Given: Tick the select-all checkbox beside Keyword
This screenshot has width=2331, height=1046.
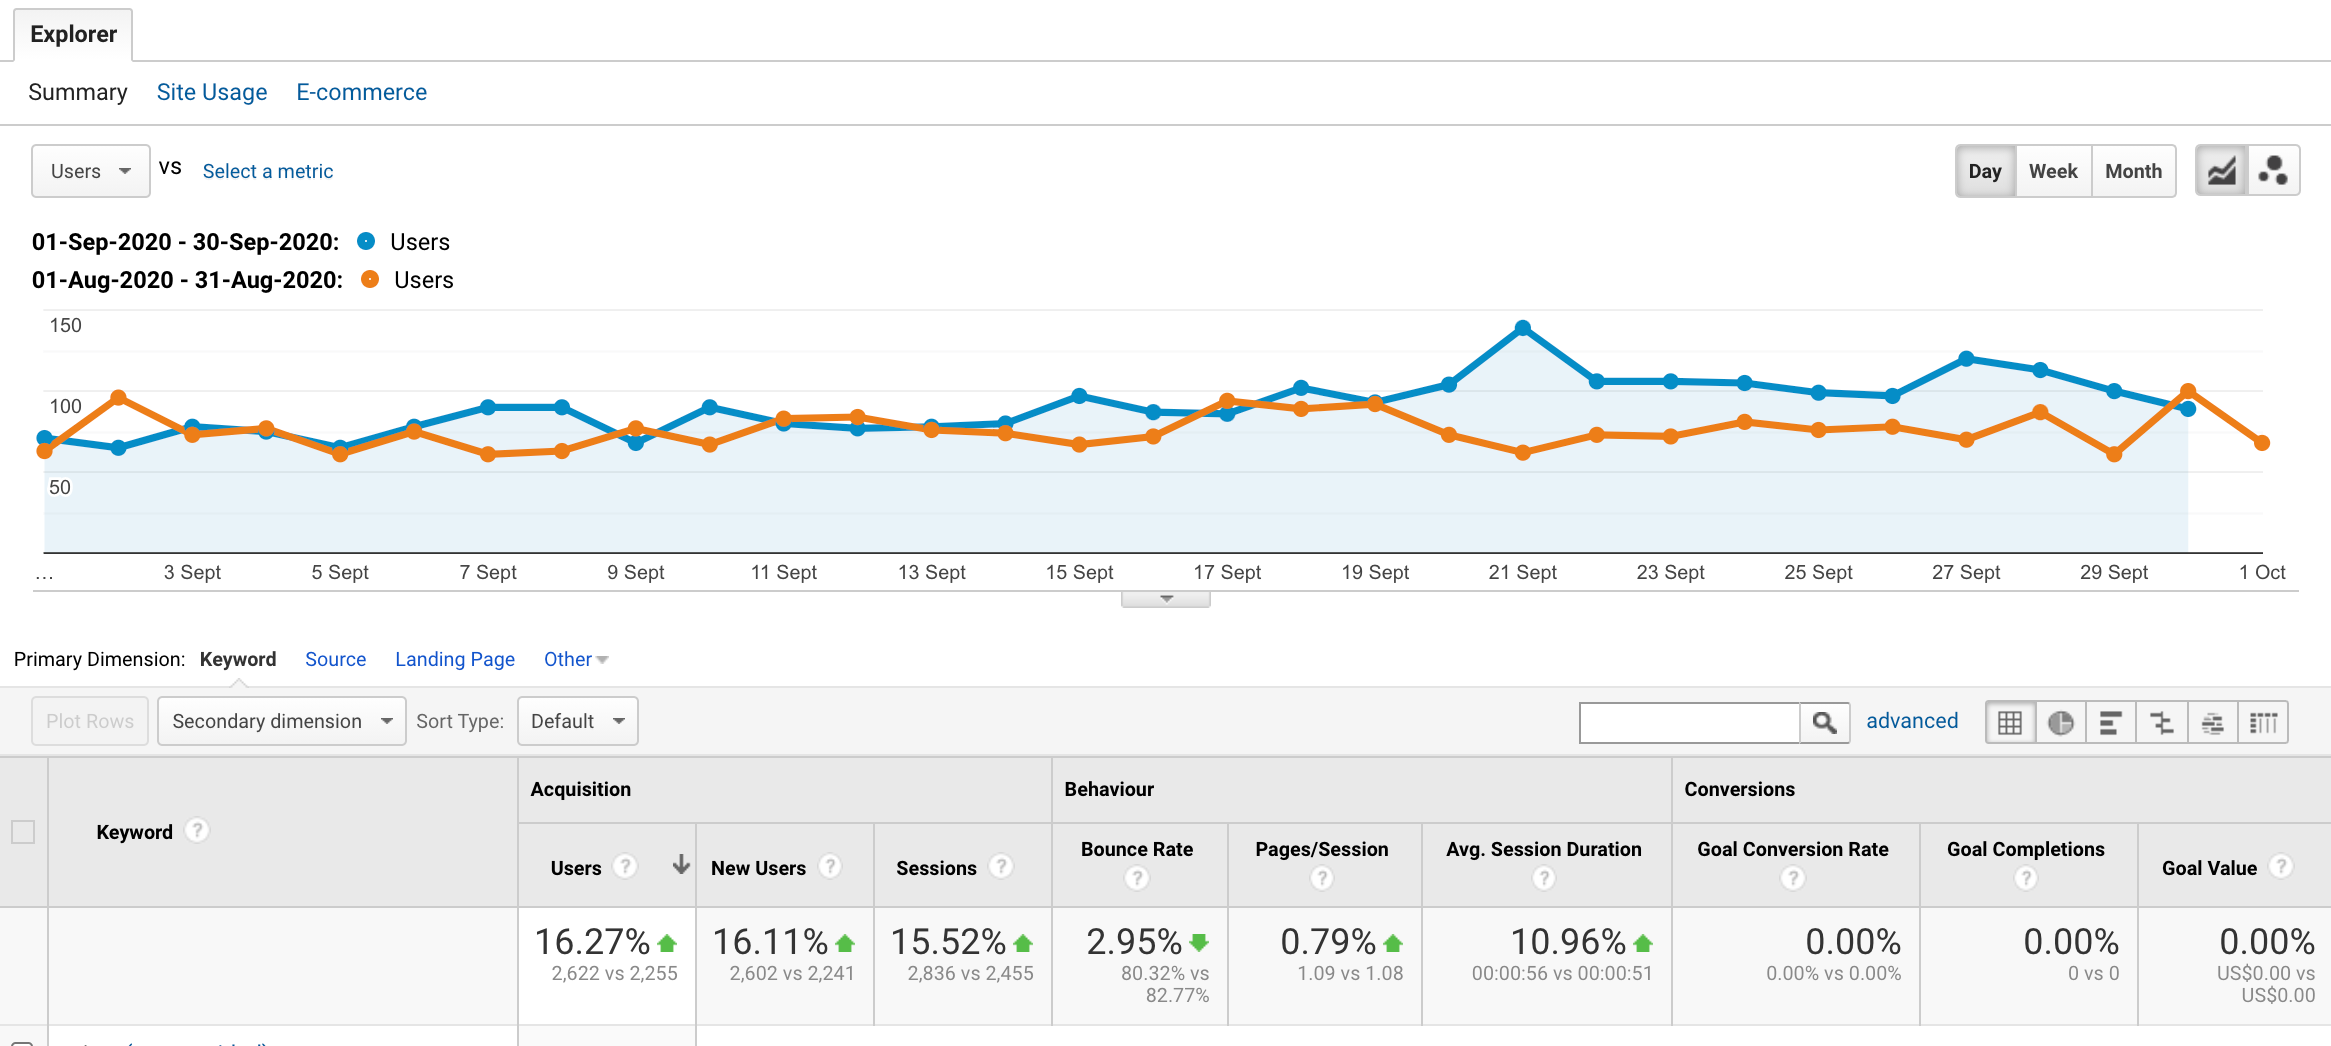Looking at the screenshot, I should (23, 831).
